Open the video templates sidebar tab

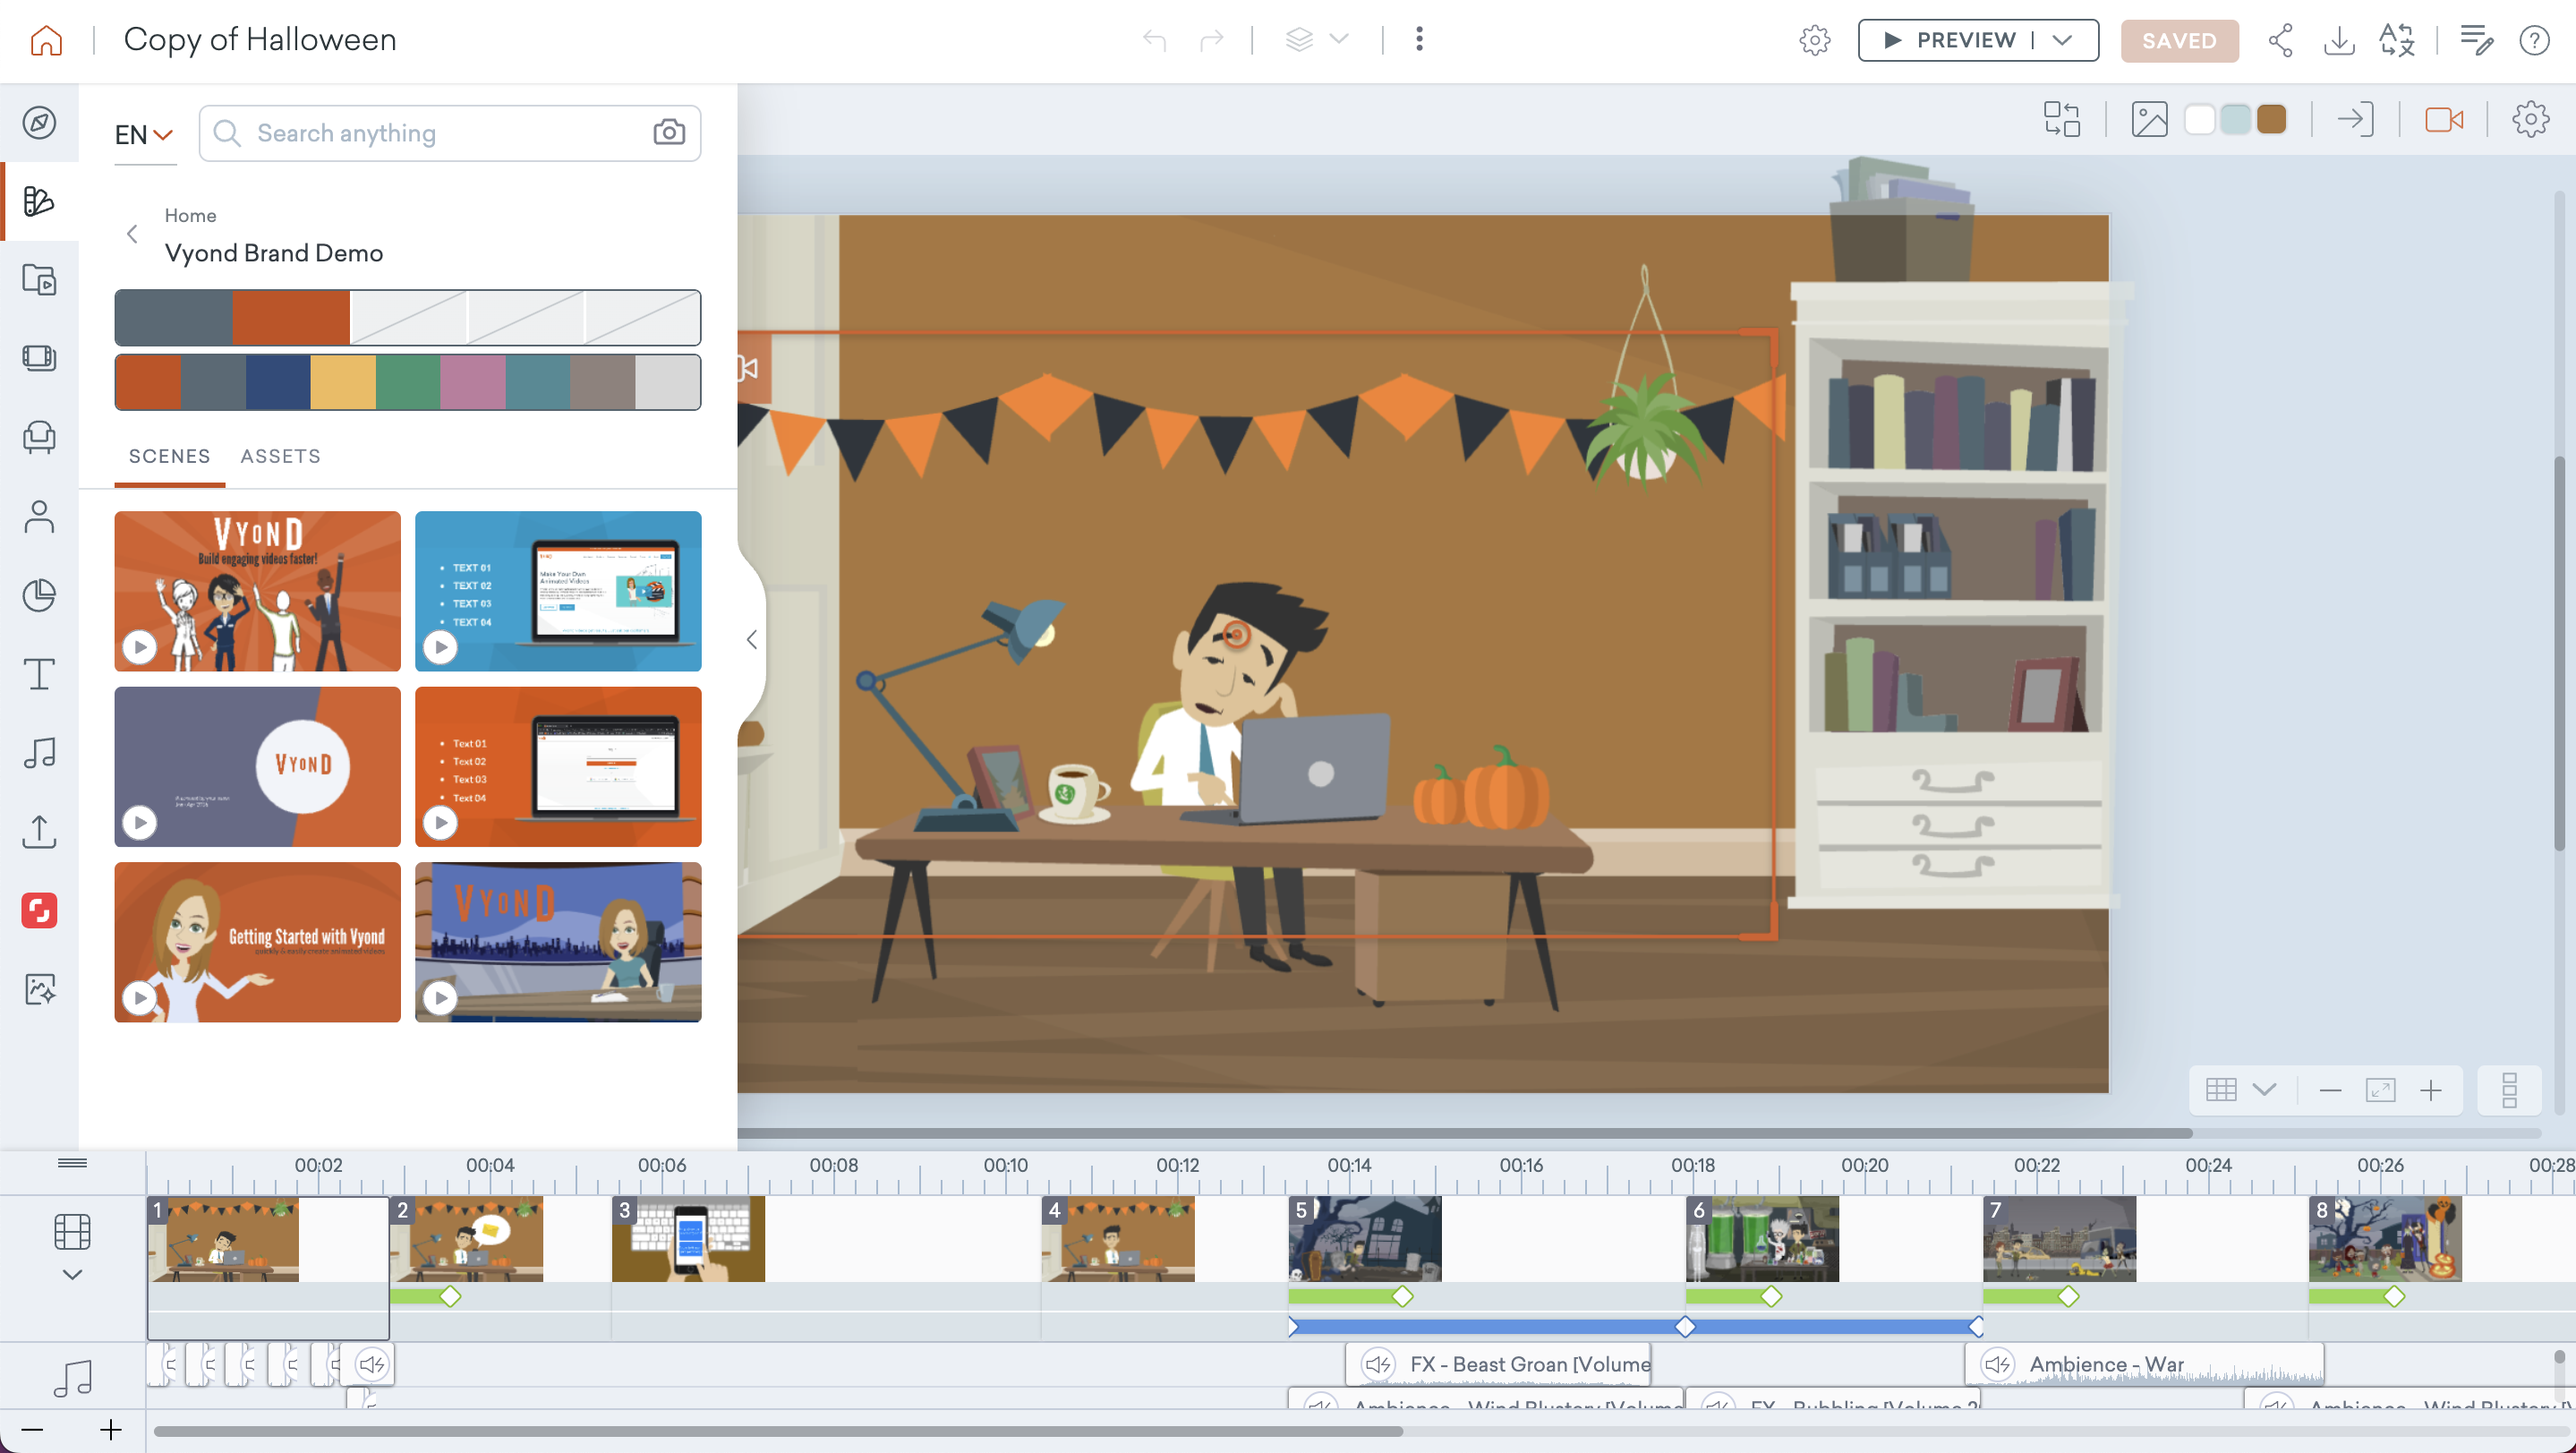point(39,280)
